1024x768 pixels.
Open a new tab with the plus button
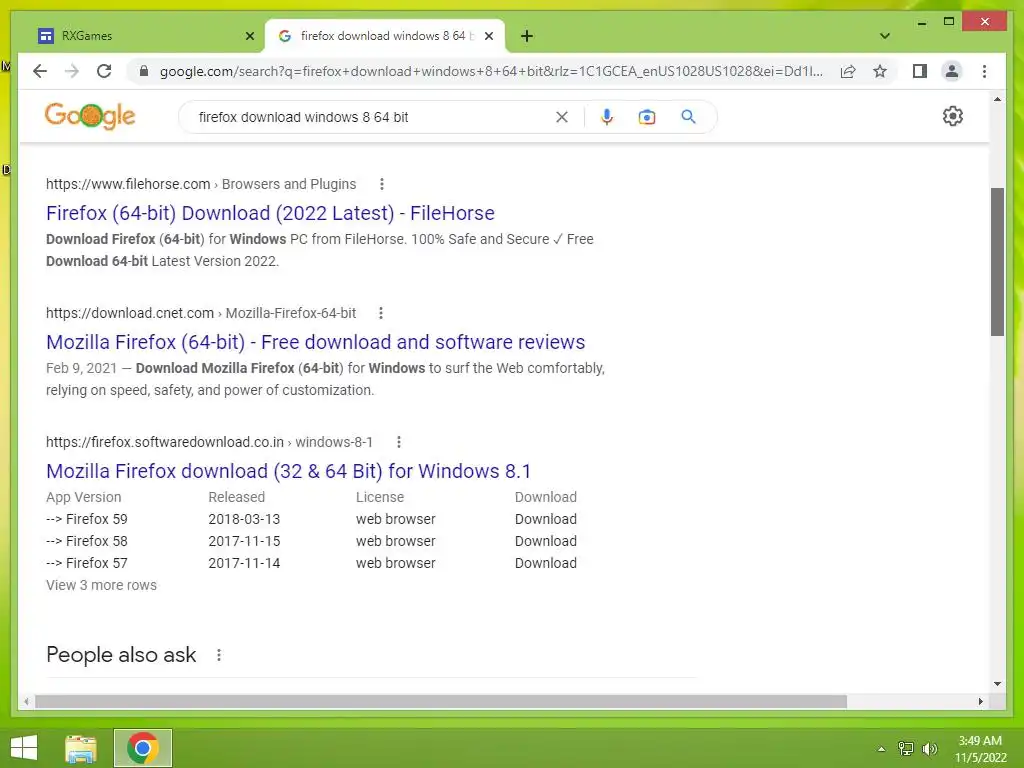point(527,36)
